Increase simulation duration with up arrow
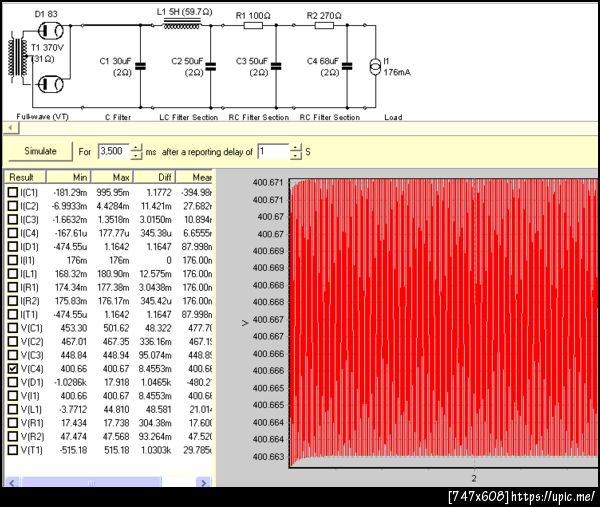 pyautogui.click(x=137, y=147)
